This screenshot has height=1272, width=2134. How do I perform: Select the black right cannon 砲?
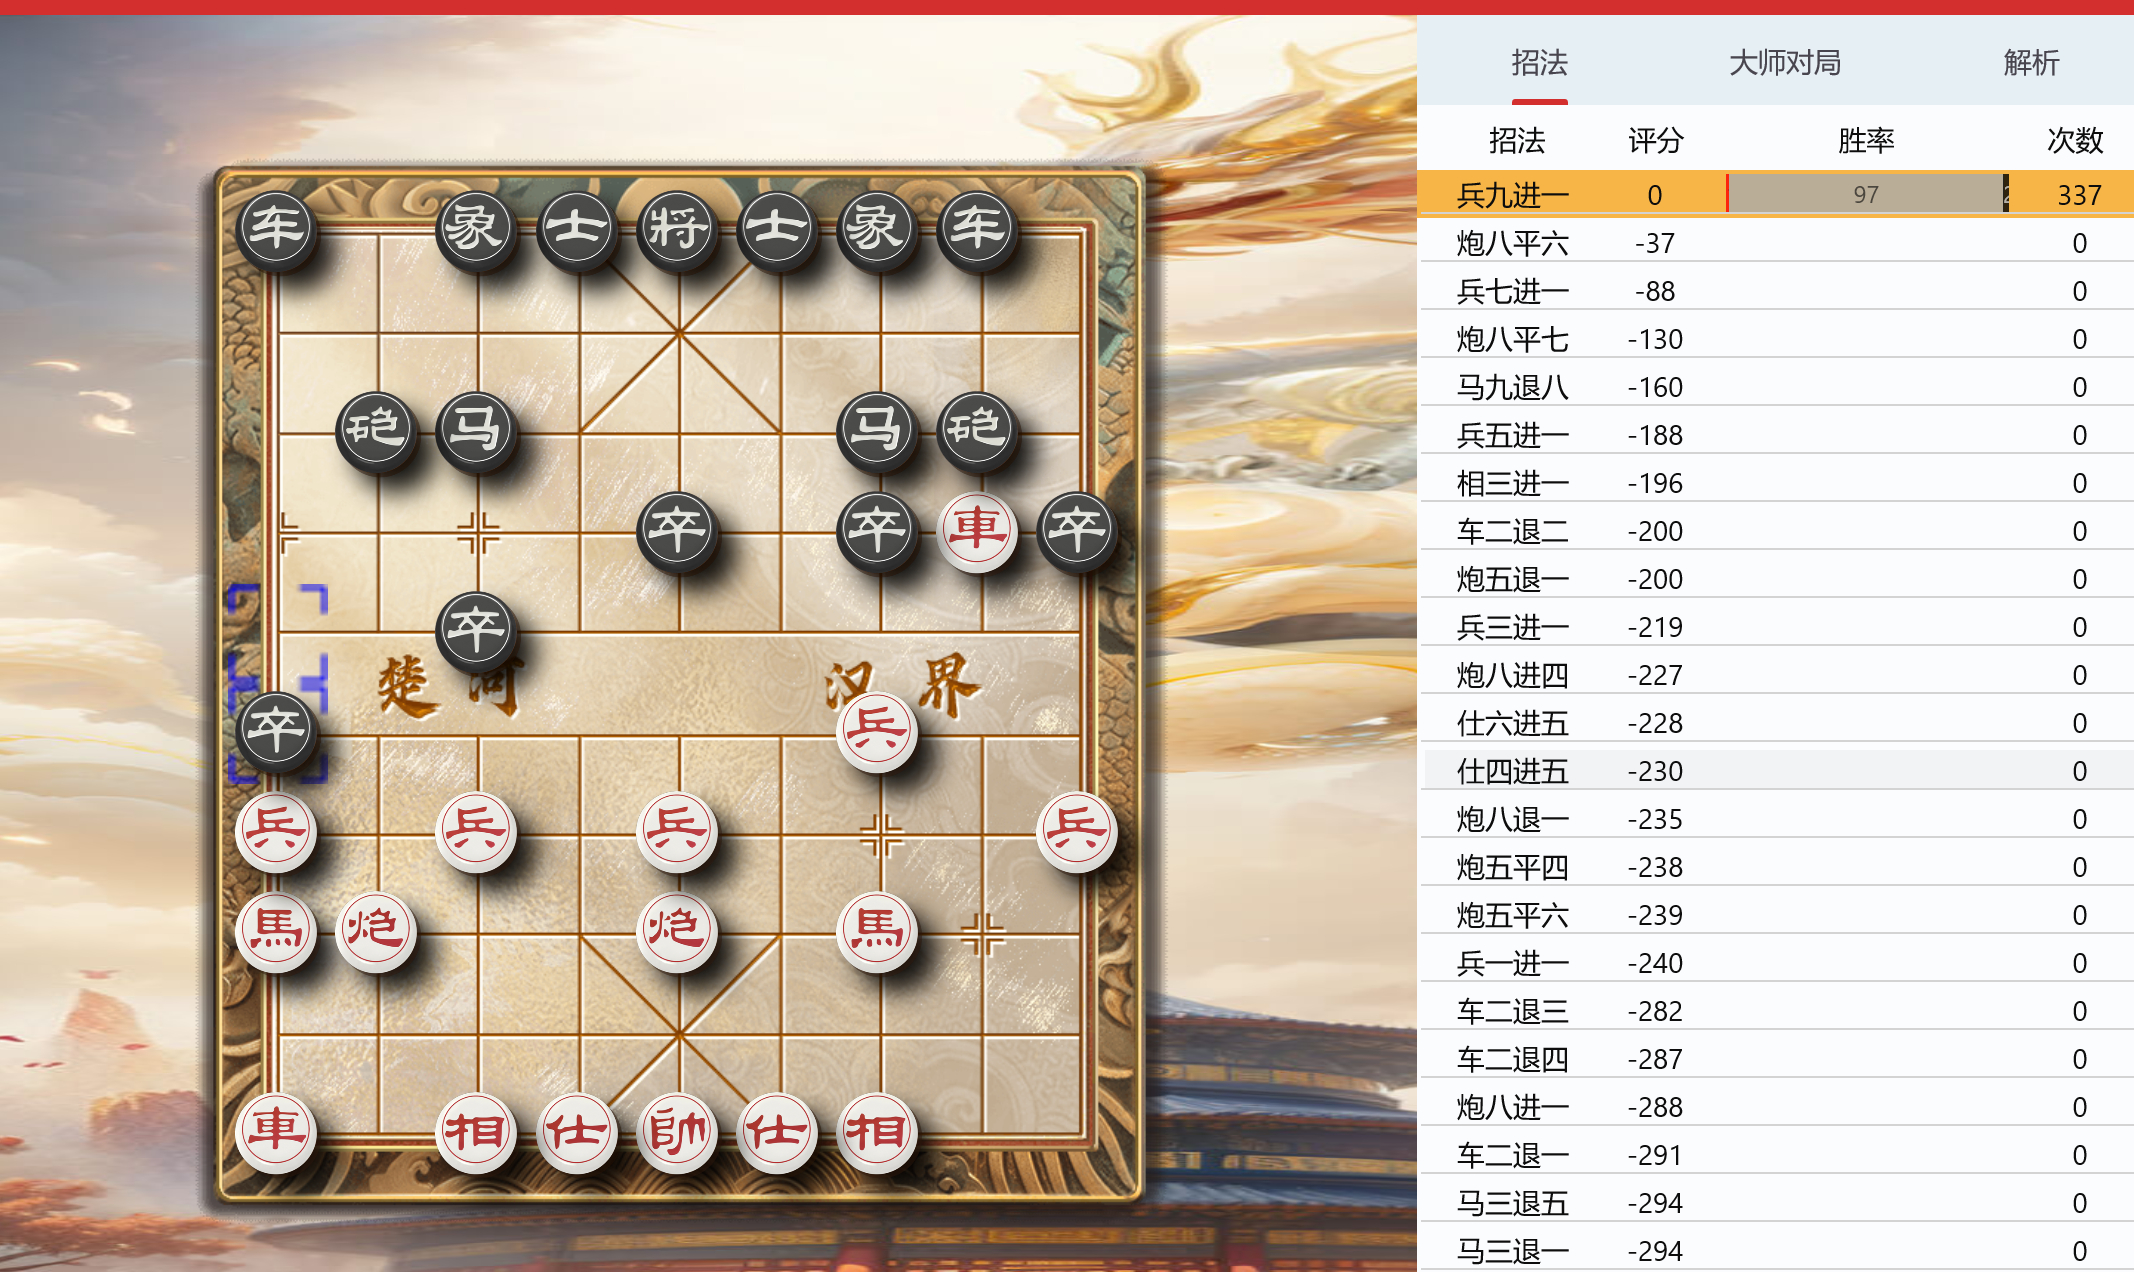tap(978, 431)
